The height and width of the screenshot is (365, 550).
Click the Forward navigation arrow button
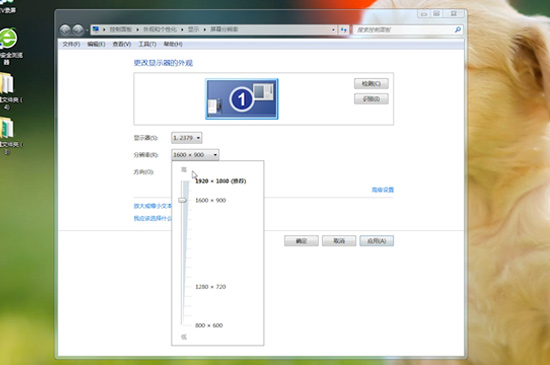[x=78, y=30]
